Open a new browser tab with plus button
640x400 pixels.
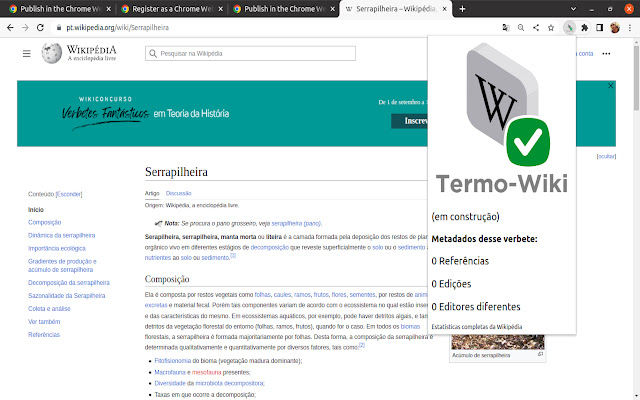[x=462, y=9]
